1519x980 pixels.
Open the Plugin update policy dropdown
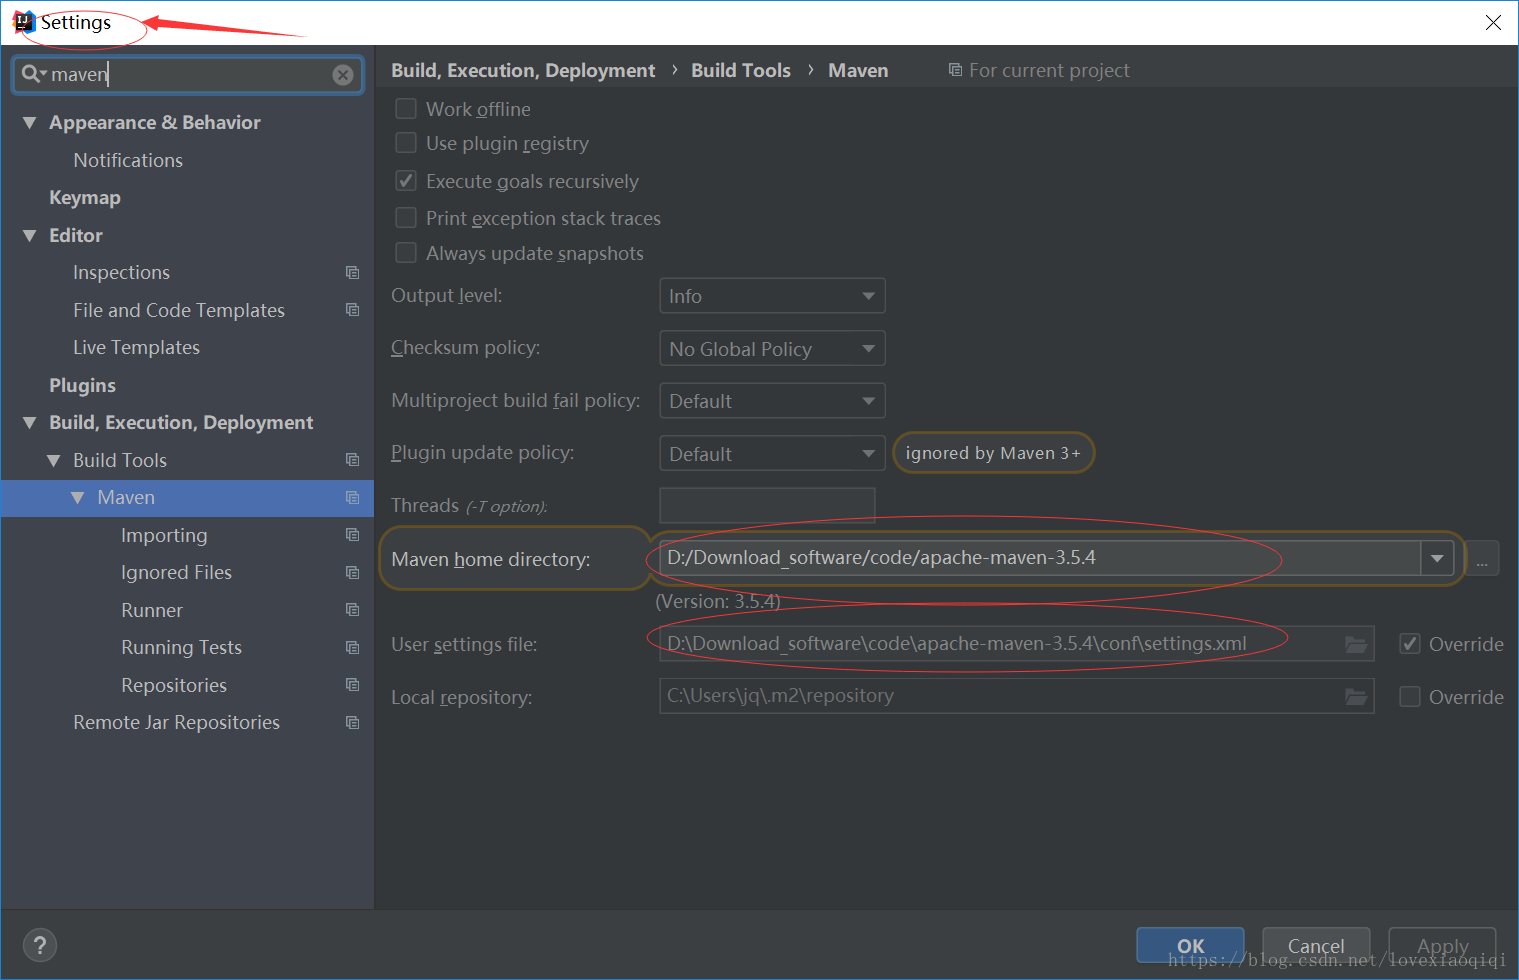[x=772, y=454]
